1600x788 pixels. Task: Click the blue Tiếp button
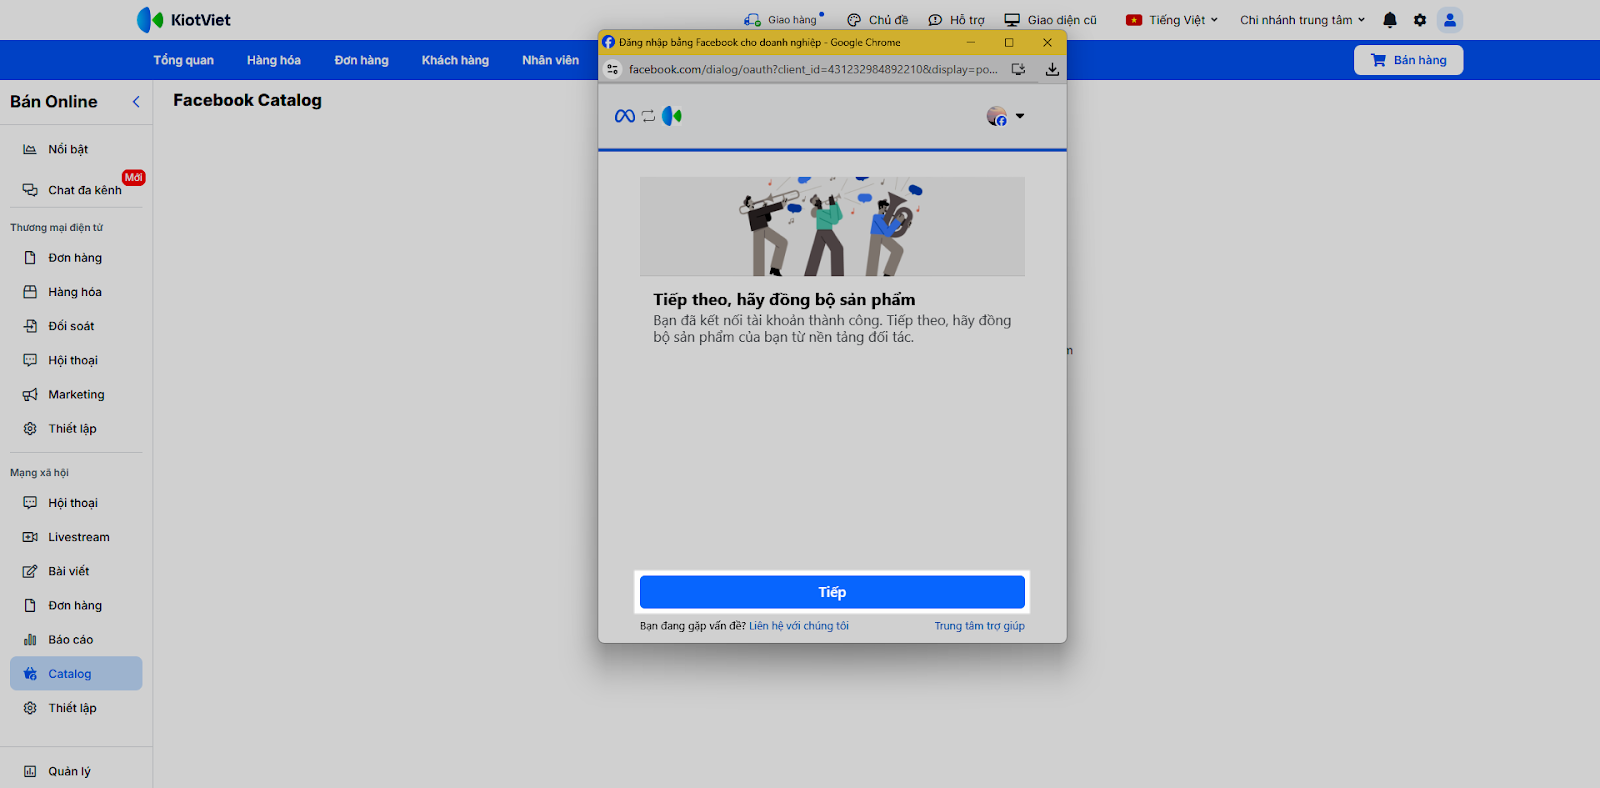click(x=832, y=592)
